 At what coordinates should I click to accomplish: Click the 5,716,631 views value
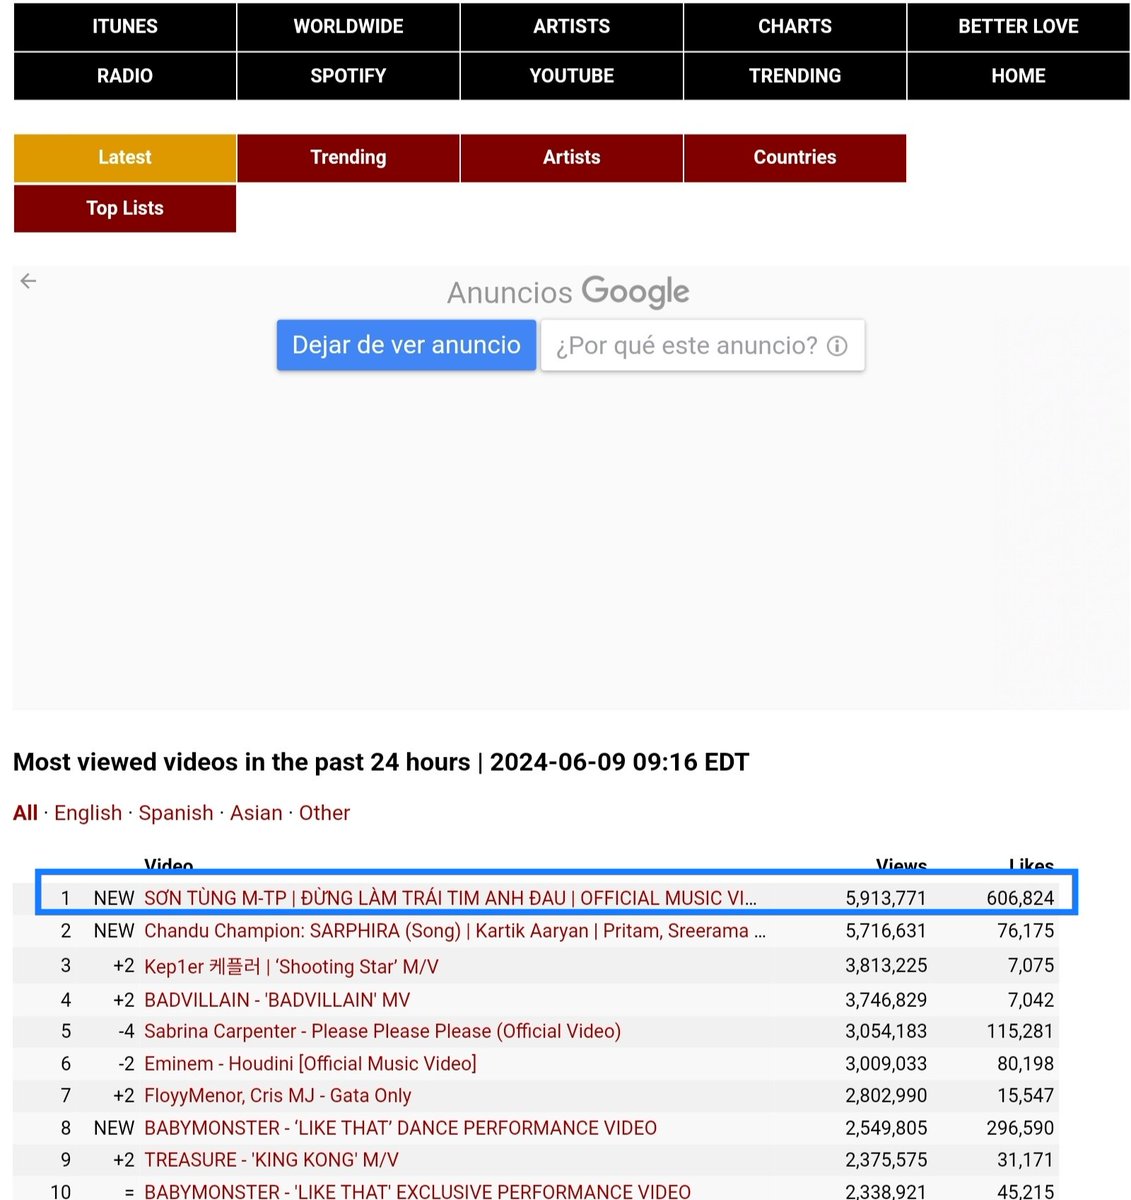[886, 931]
